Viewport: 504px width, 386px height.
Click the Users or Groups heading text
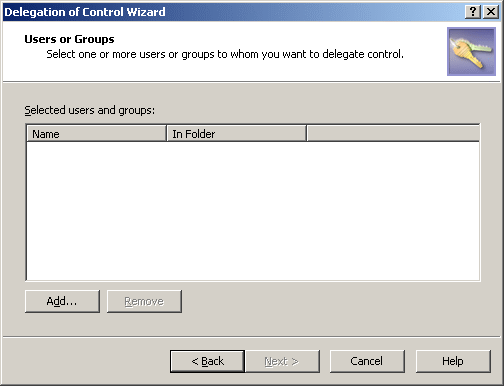(x=69, y=39)
